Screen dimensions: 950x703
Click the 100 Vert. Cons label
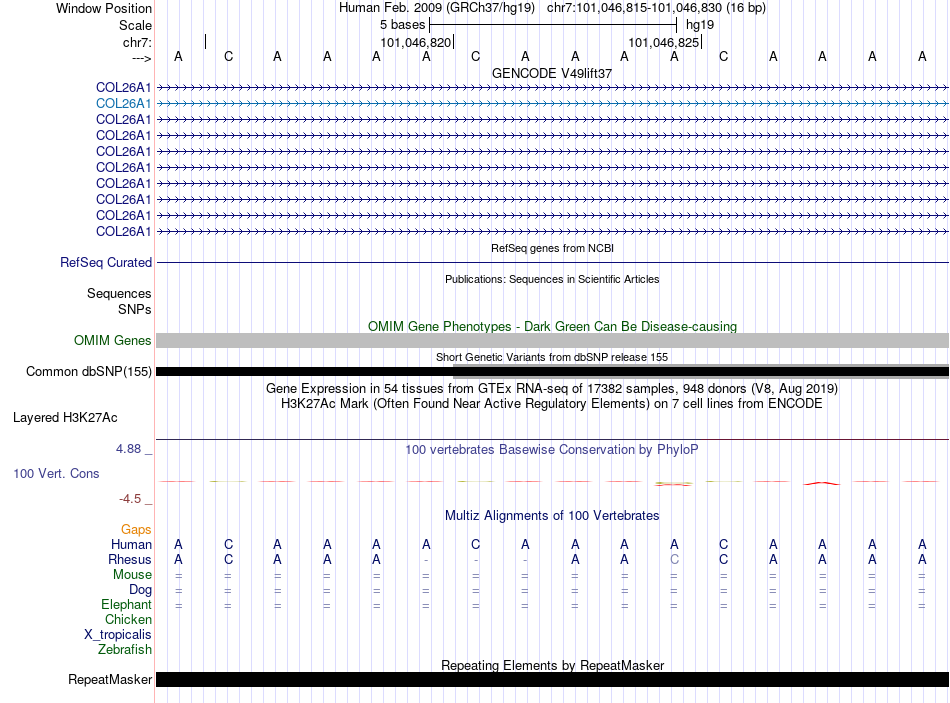[x=56, y=474]
